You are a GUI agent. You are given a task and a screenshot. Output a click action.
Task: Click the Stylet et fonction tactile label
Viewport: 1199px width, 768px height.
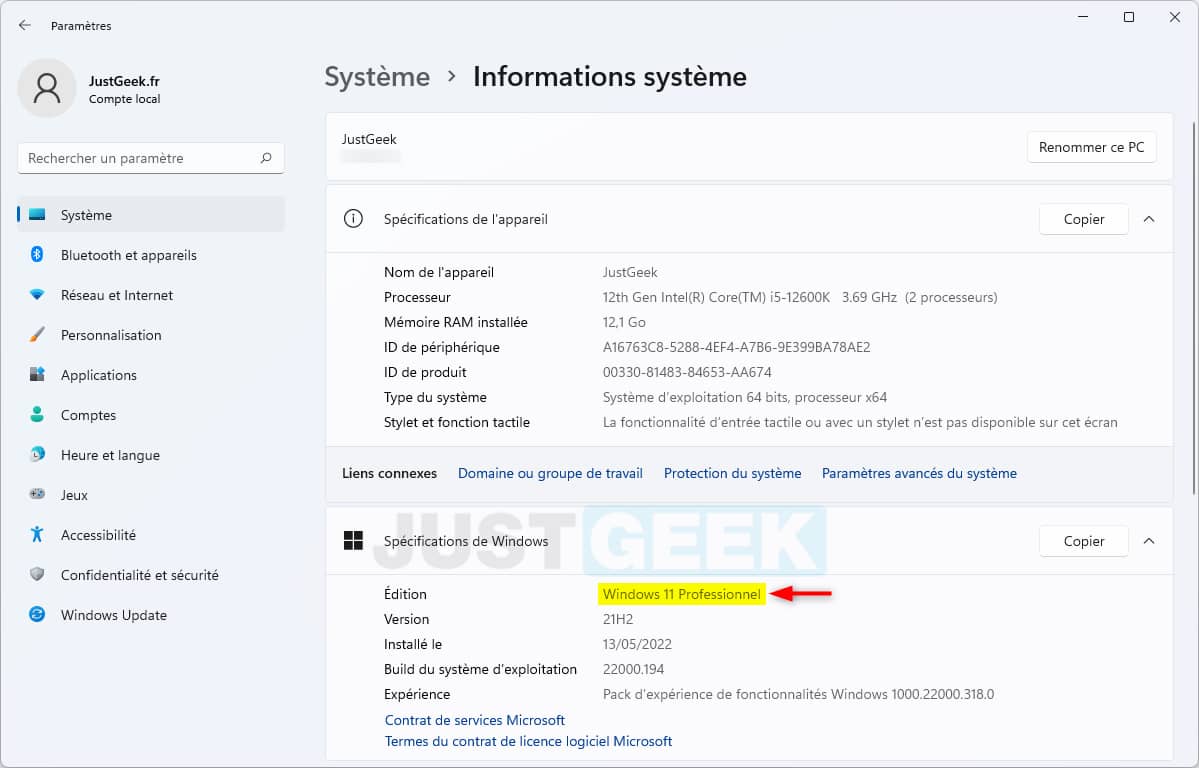coord(457,421)
